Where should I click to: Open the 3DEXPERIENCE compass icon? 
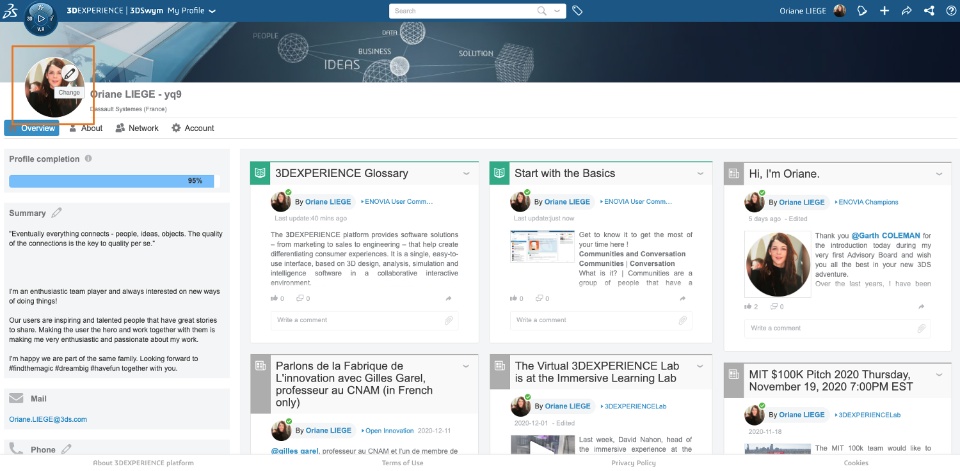coord(41,18)
